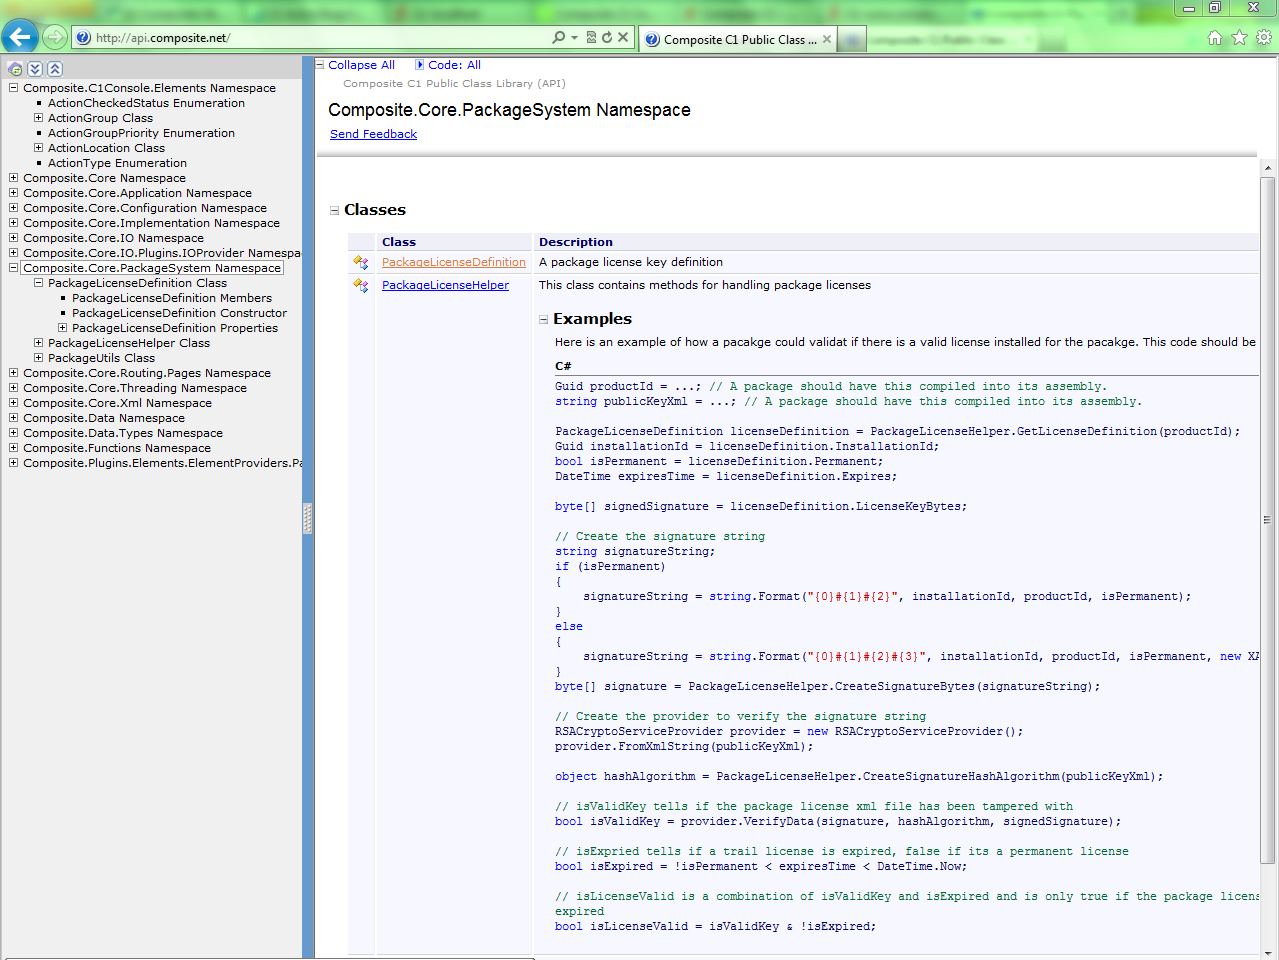Open the browser Tools gear icon
Viewport: 1279px width, 960px height.
tap(1261, 36)
